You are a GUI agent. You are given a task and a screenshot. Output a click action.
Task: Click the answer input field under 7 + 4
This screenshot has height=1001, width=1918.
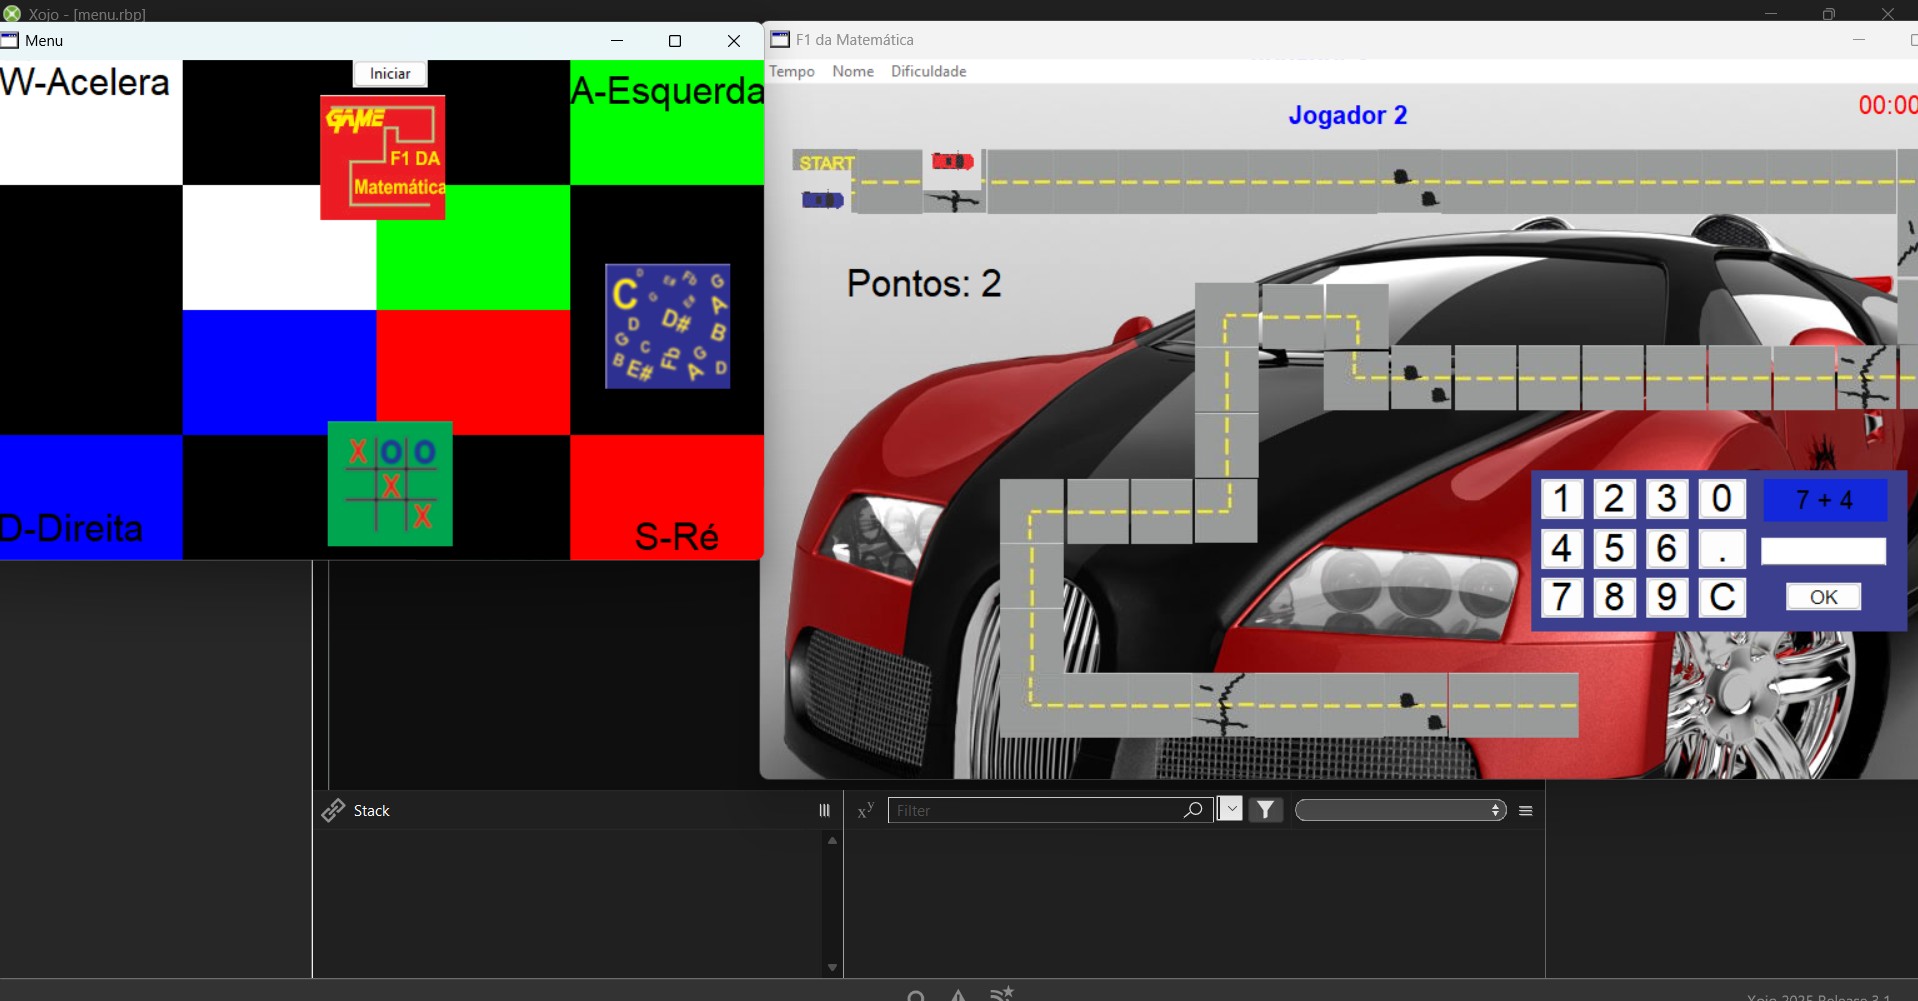click(1823, 551)
